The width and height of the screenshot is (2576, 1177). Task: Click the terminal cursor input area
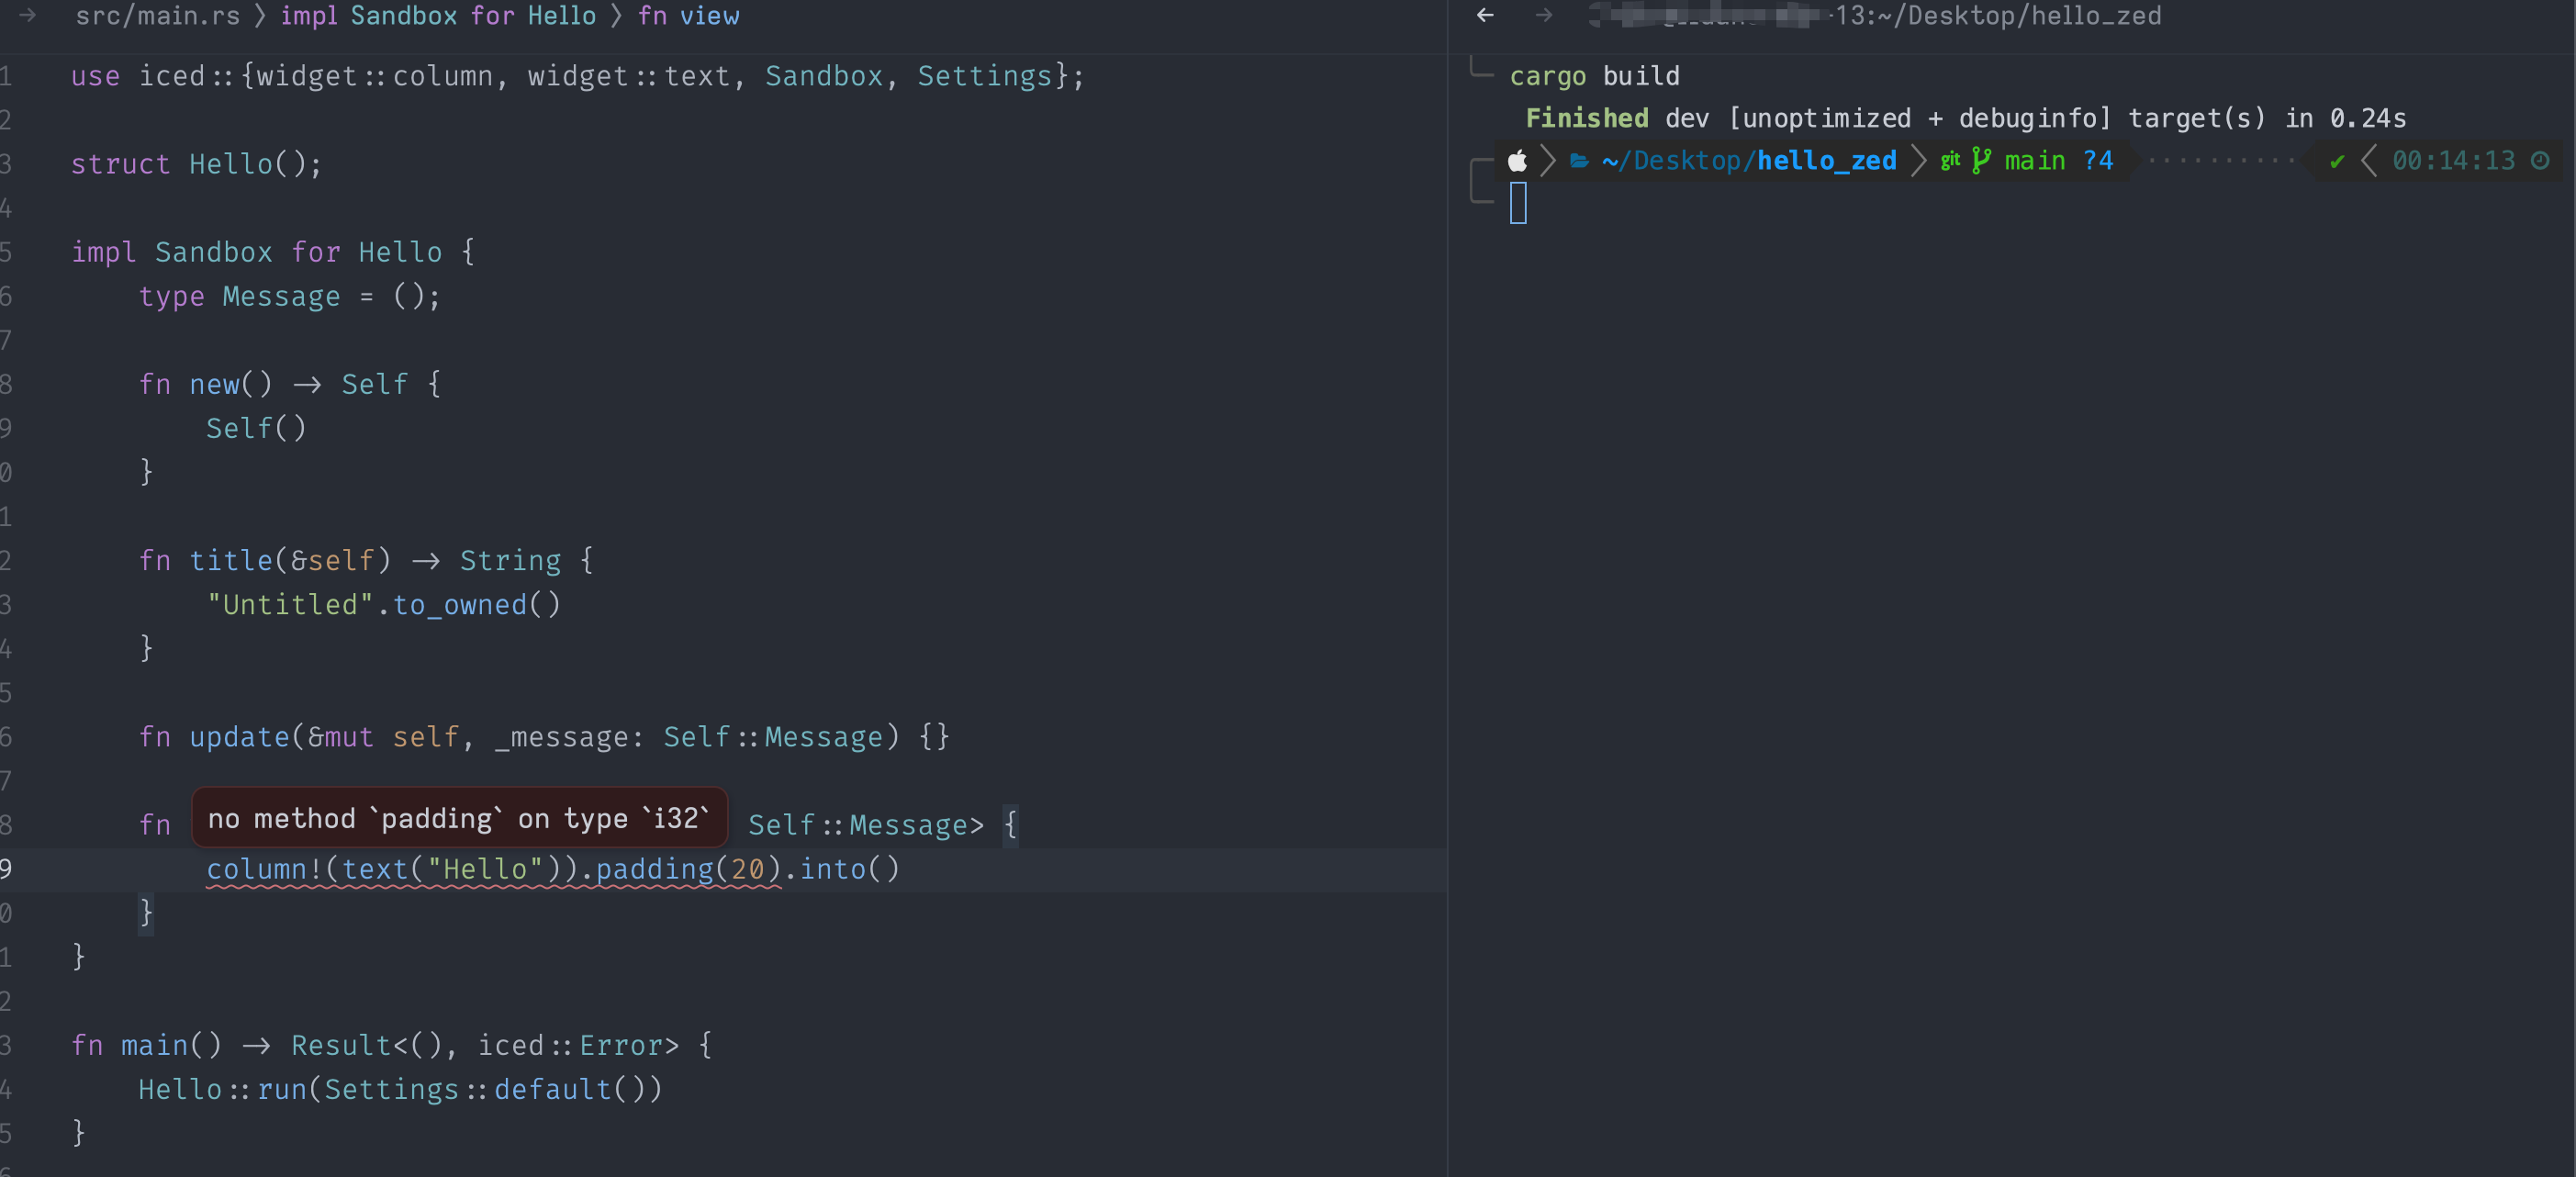[1519, 203]
